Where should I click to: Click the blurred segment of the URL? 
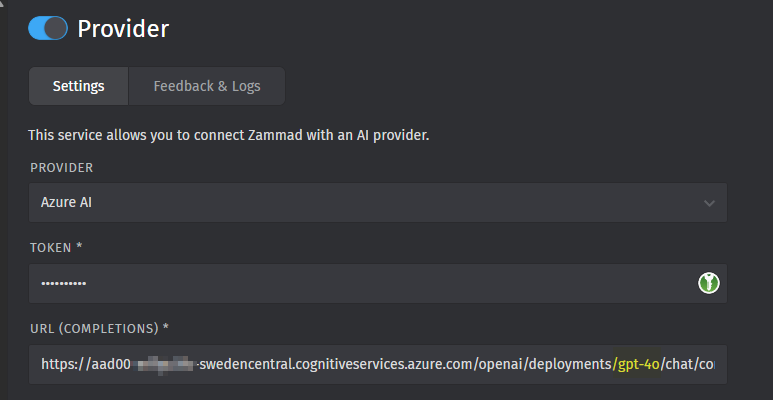(163, 364)
